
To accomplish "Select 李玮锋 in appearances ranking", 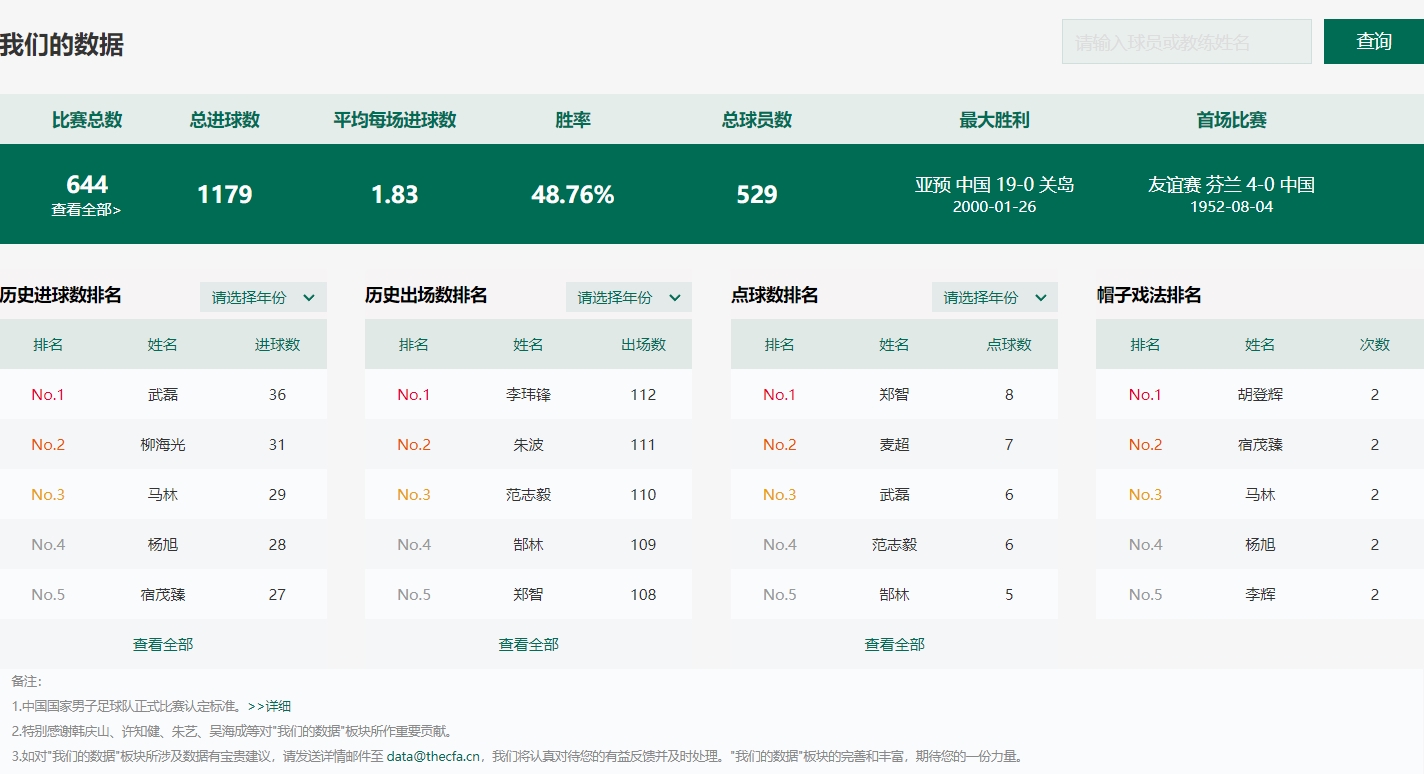I will [x=529, y=395].
